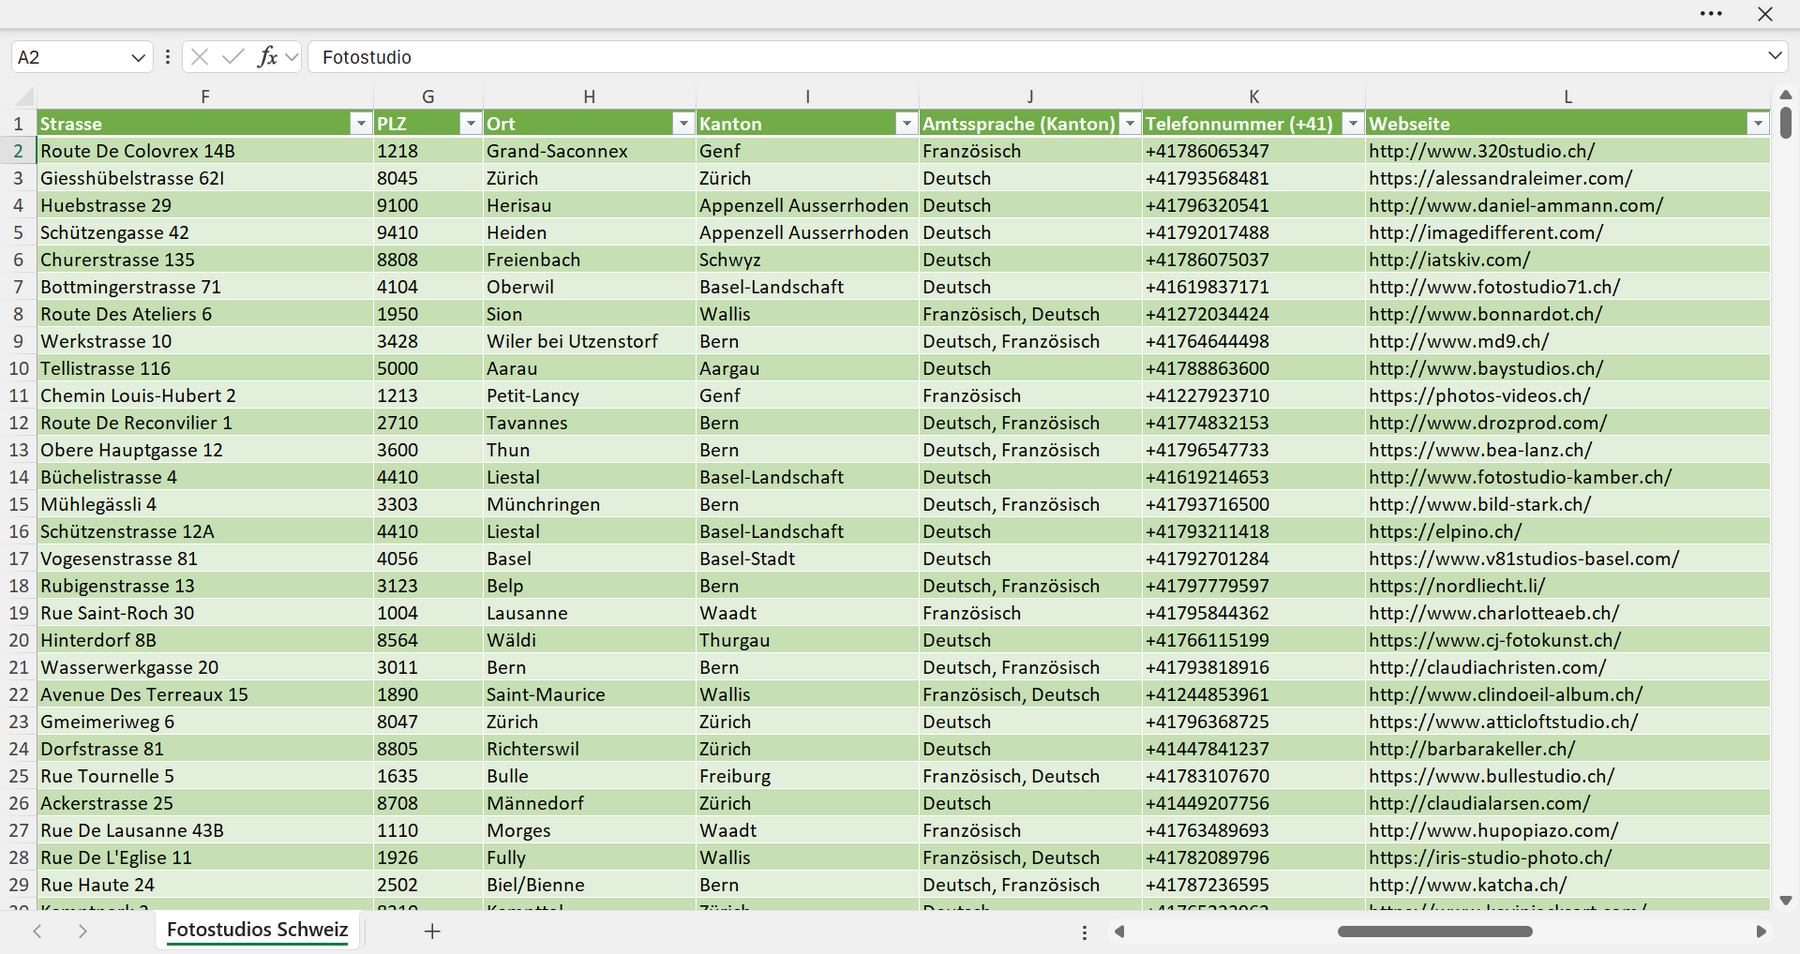
Task: Select the column J header
Action: click(1030, 96)
